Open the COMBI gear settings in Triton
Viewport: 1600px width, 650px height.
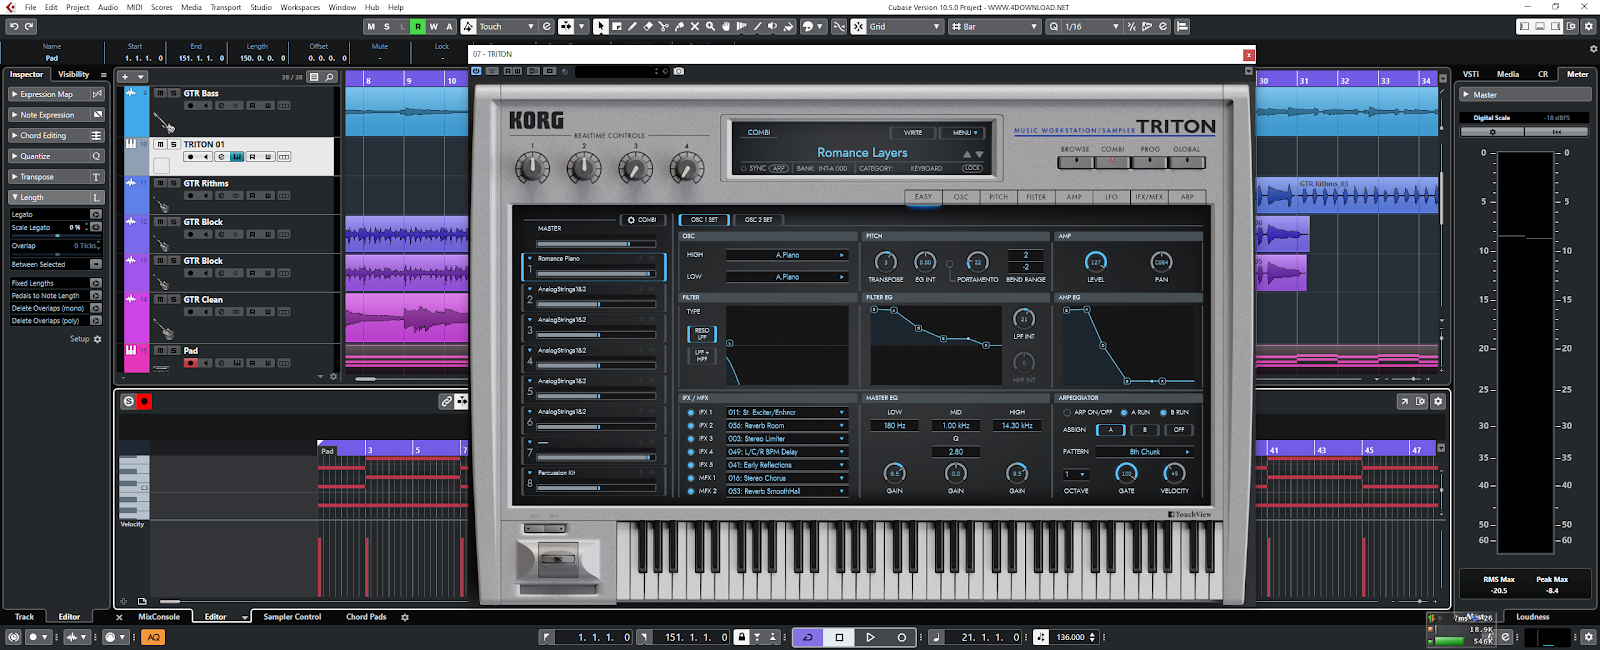point(641,220)
